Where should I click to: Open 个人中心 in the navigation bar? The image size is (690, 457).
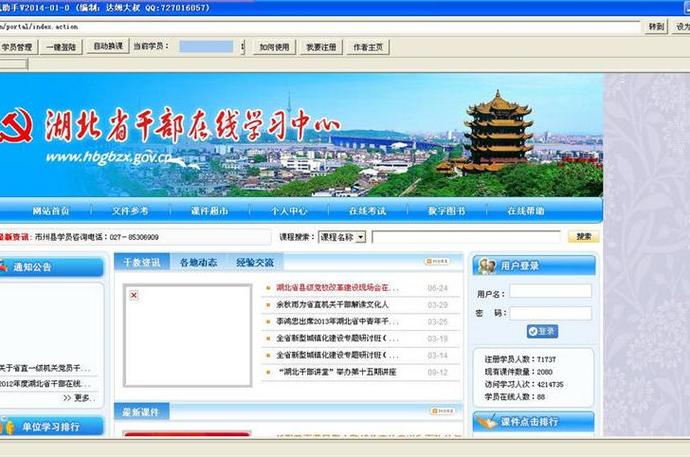point(289,211)
